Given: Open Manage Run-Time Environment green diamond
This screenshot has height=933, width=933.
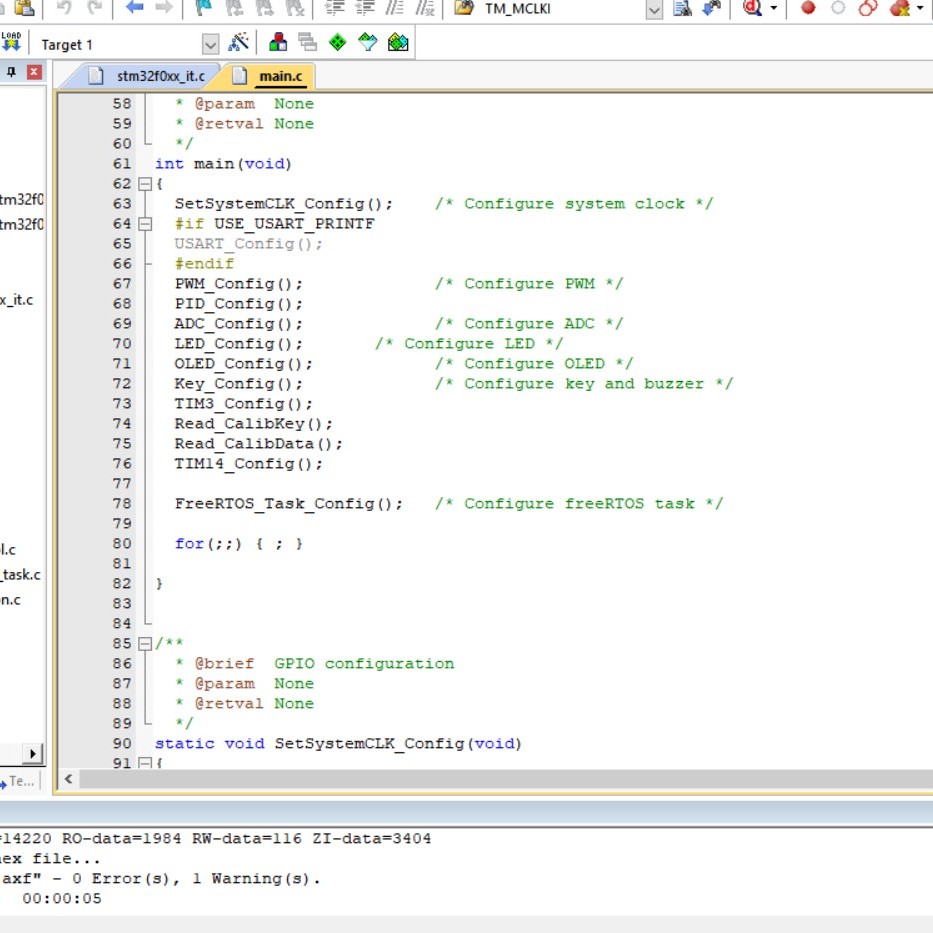Looking at the screenshot, I should tap(337, 42).
